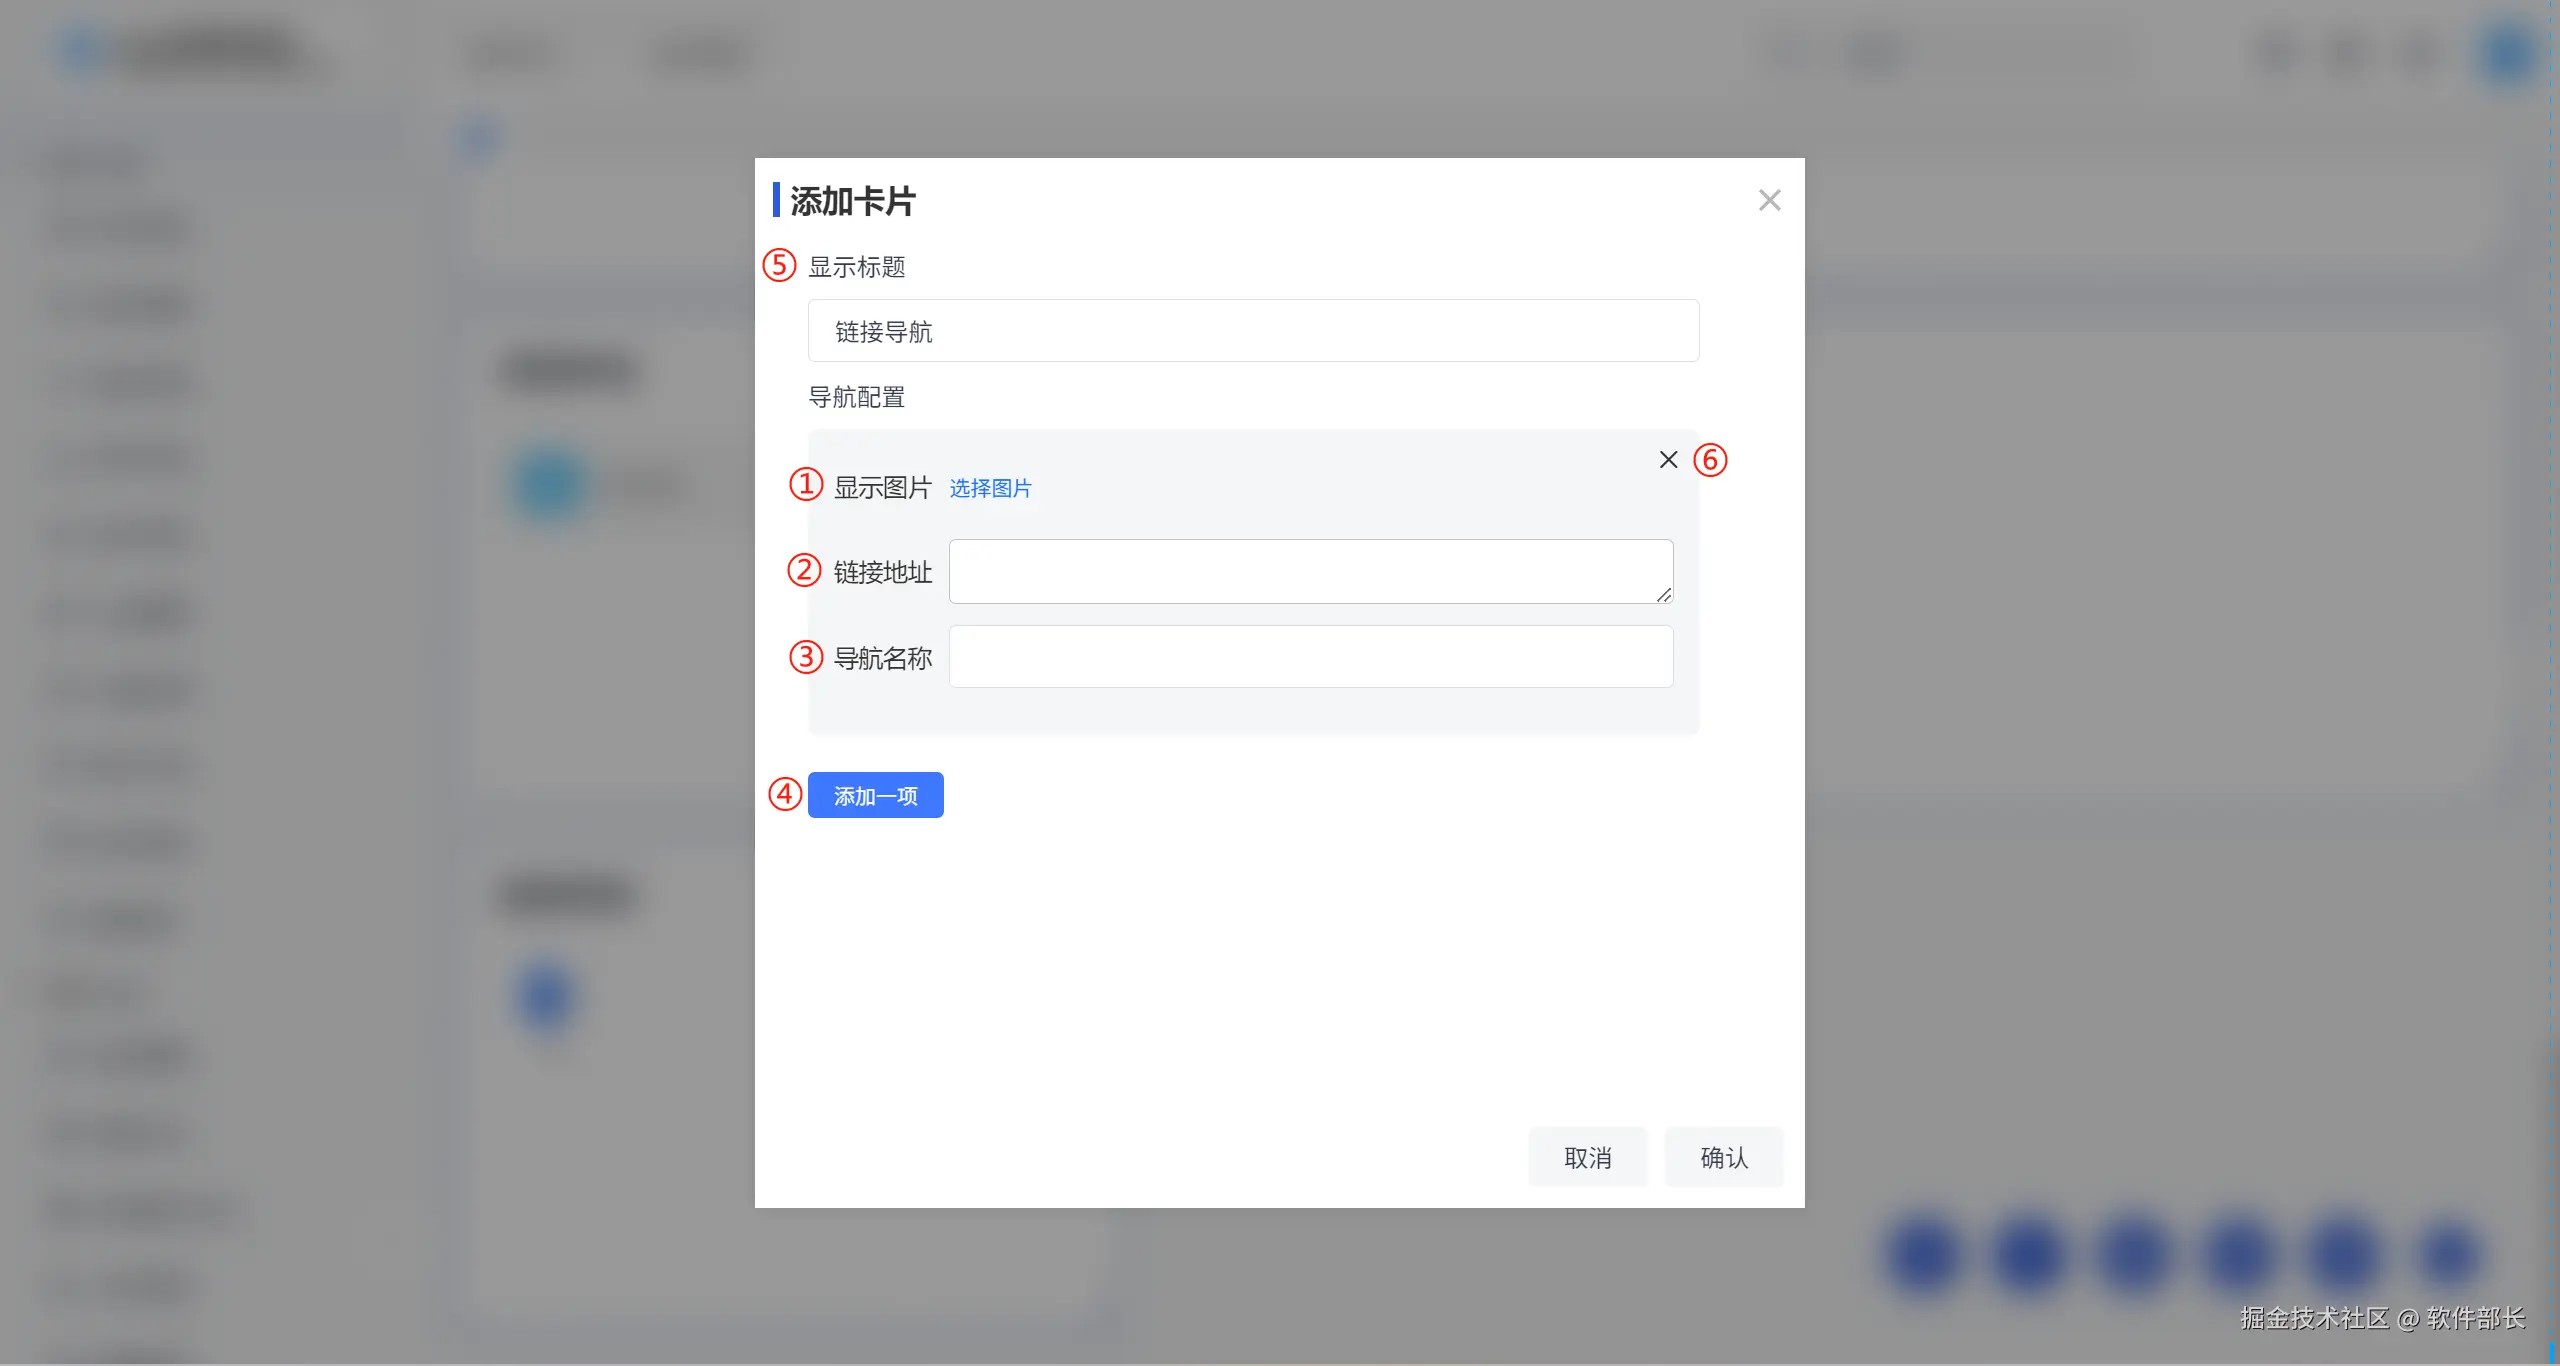This screenshot has width=2560, height=1366.
Task: Click the red circled number 4 marker
Action: [x=785, y=794]
